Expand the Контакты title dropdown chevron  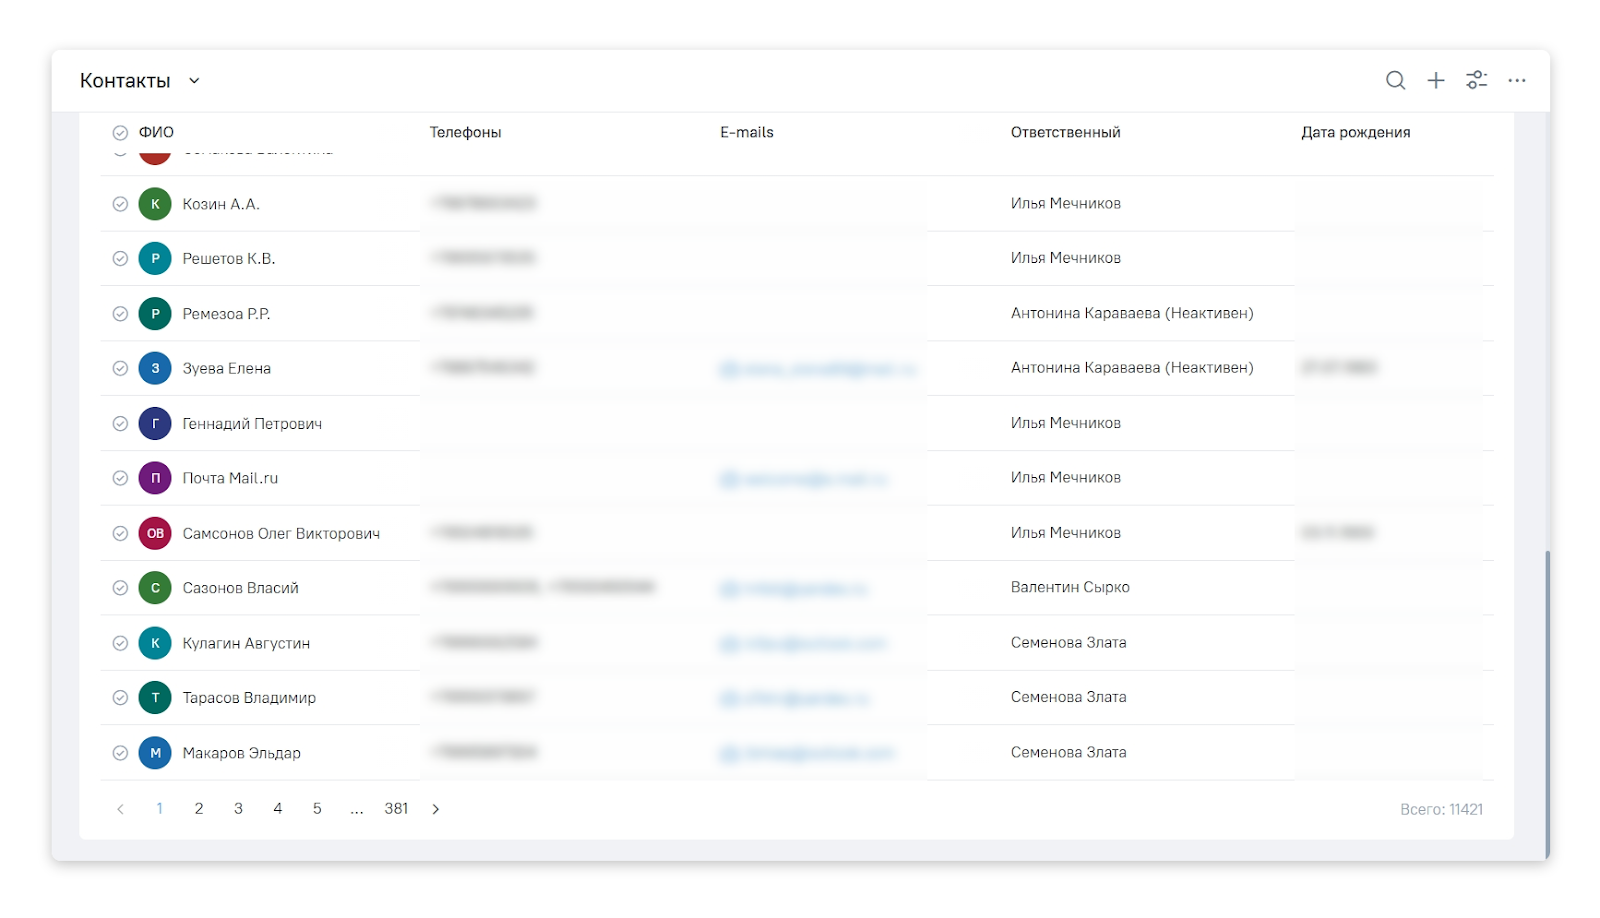194,81
